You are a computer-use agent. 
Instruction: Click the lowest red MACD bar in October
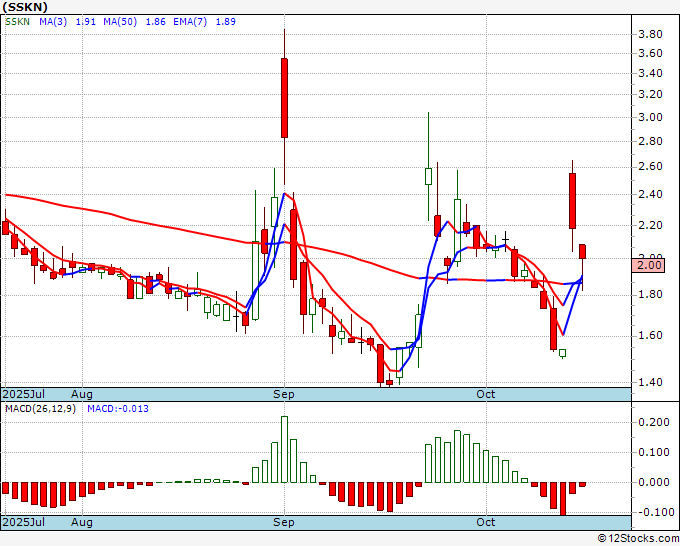[563, 499]
